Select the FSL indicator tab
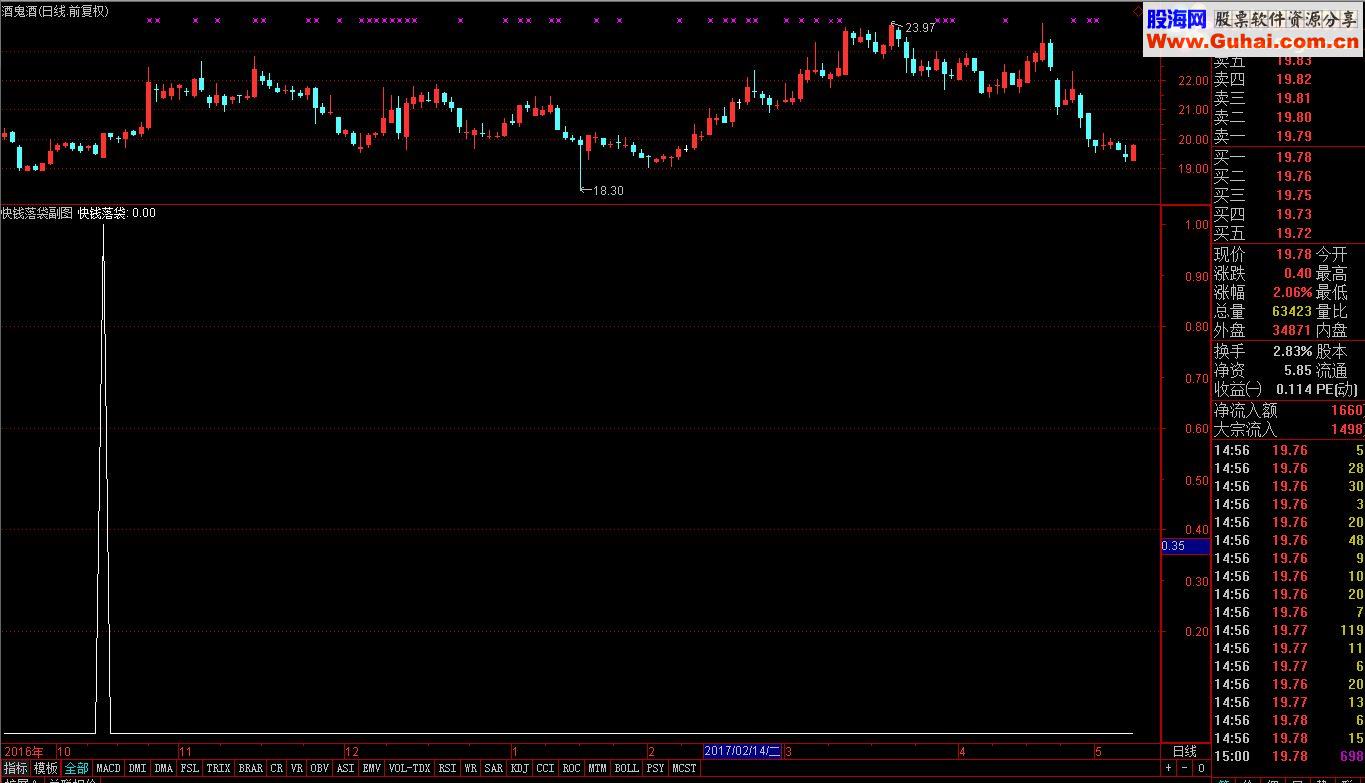This screenshot has width=1365, height=783. [x=190, y=768]
